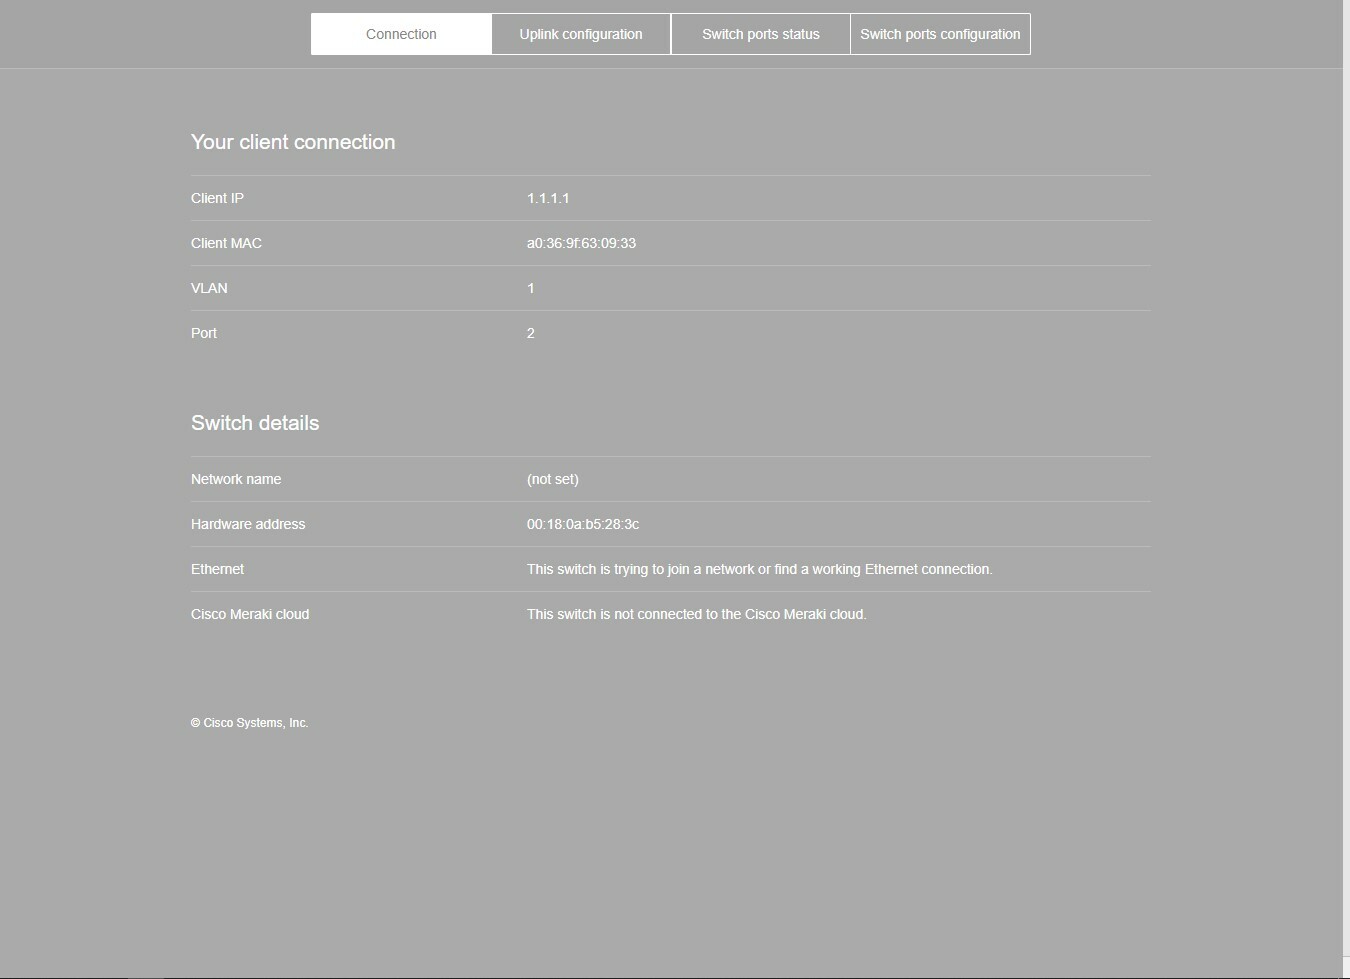Click the not connected to cloud message
The image size is (1350, 979).
(697, 614)
